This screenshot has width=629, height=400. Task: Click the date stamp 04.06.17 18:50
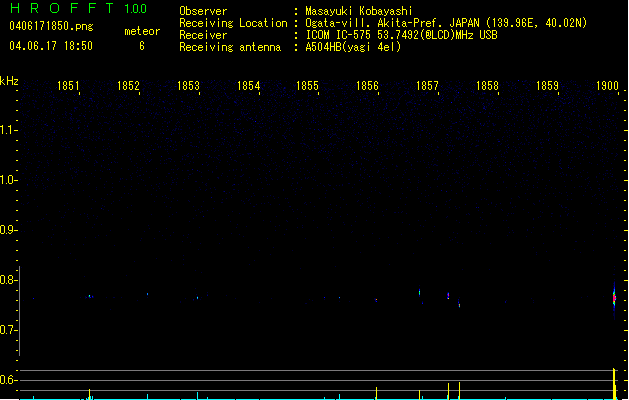click(51, 46)
